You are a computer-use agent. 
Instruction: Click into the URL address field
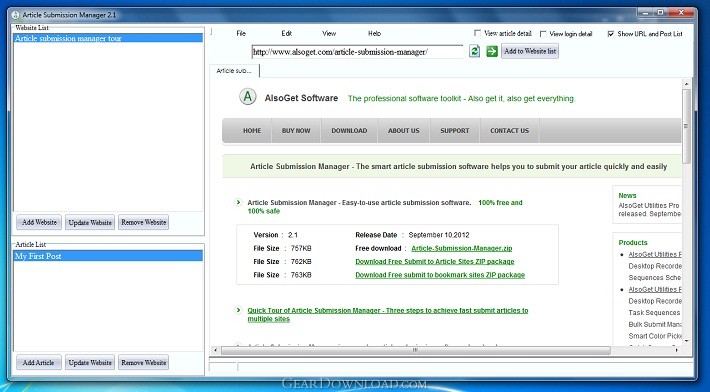tap(357, 52)
